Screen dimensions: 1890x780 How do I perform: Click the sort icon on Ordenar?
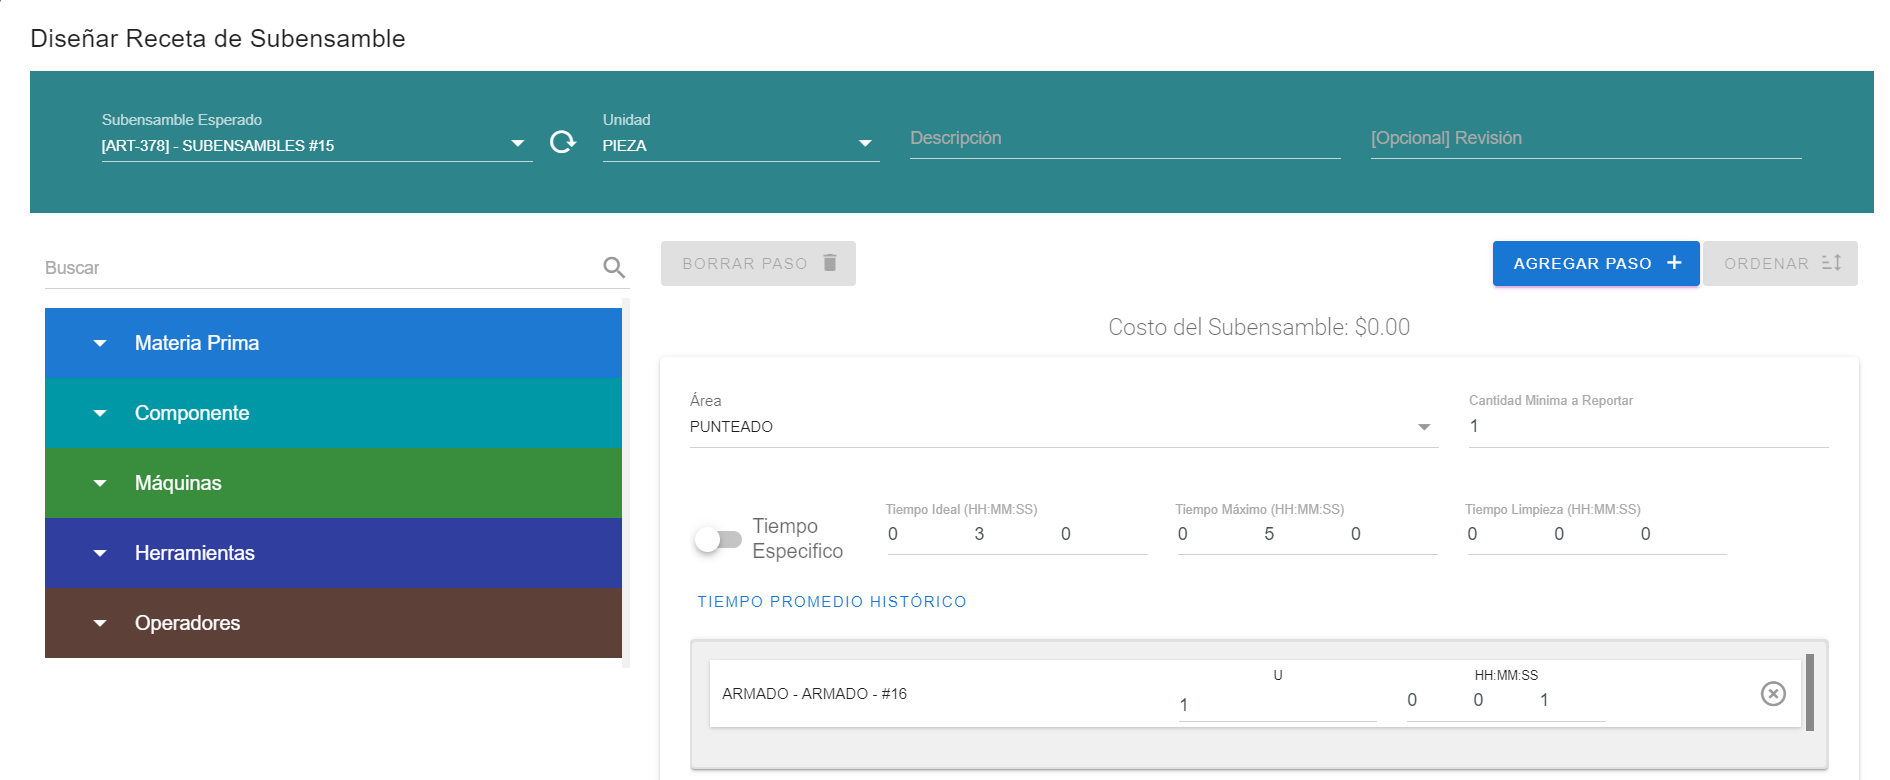1831,263
